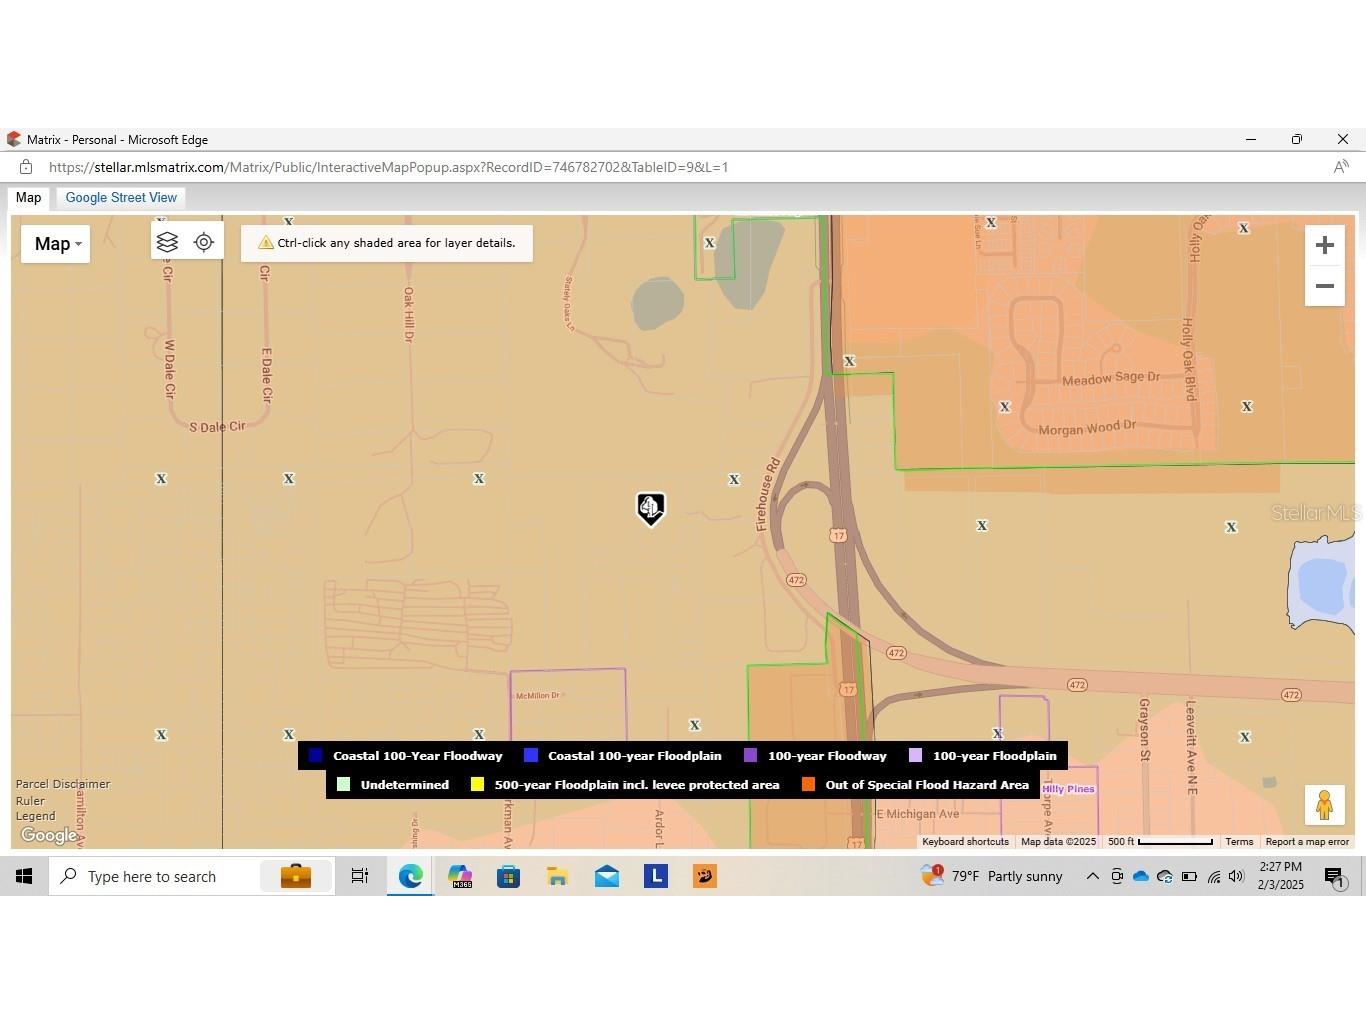Screen dimensions: 1366x1024
Task: Zoom in with the plus button
Action: click(1324, 246)
